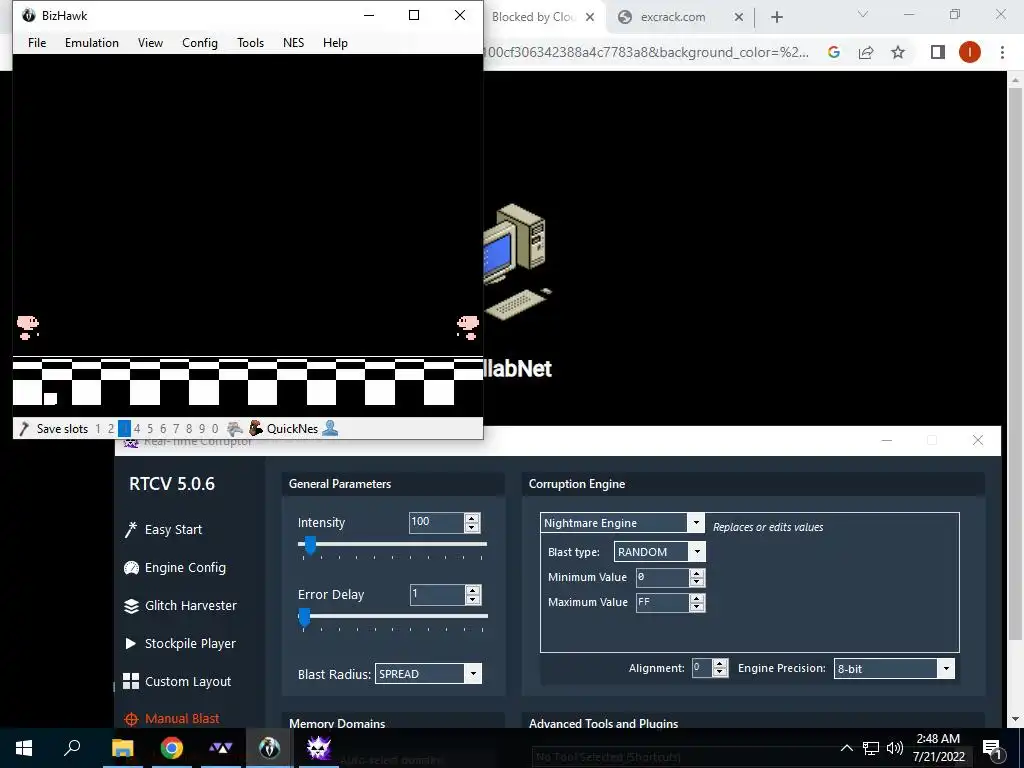Open the Tools menu in BizHawk
Screen dimensions: 1024x768
click(x=250, y=42)
